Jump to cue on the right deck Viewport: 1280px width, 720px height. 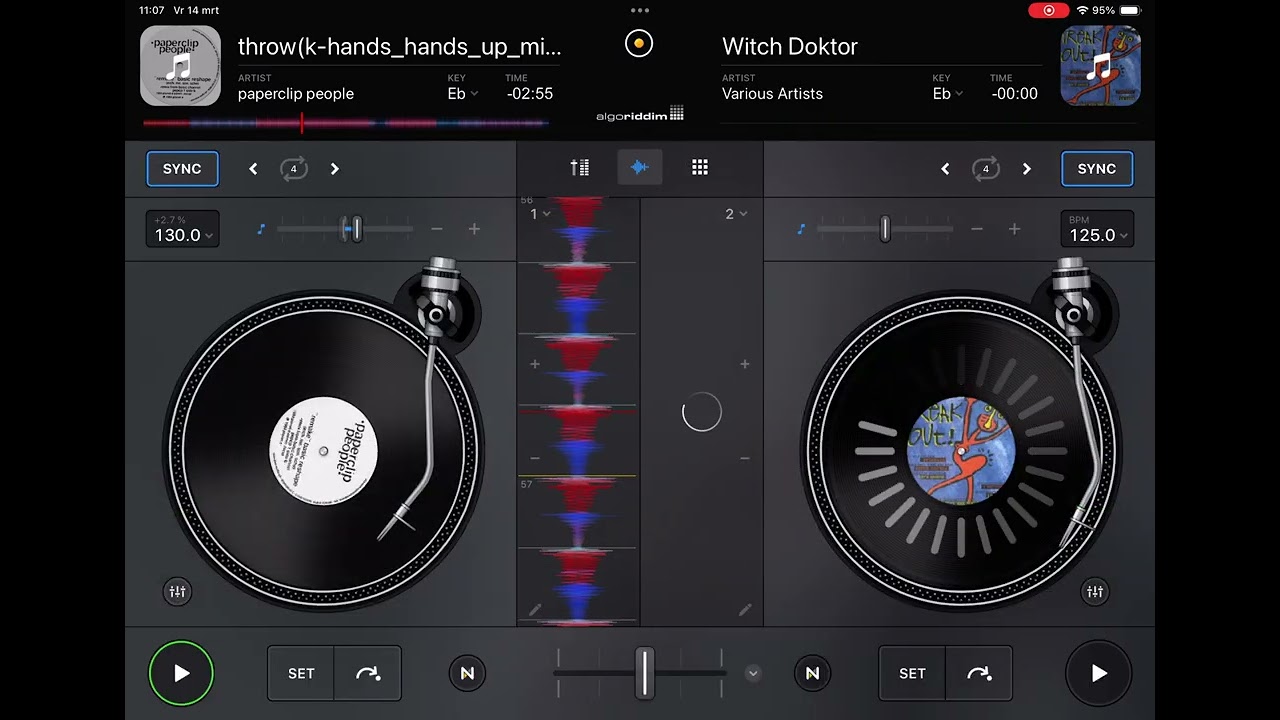(979, 674)
